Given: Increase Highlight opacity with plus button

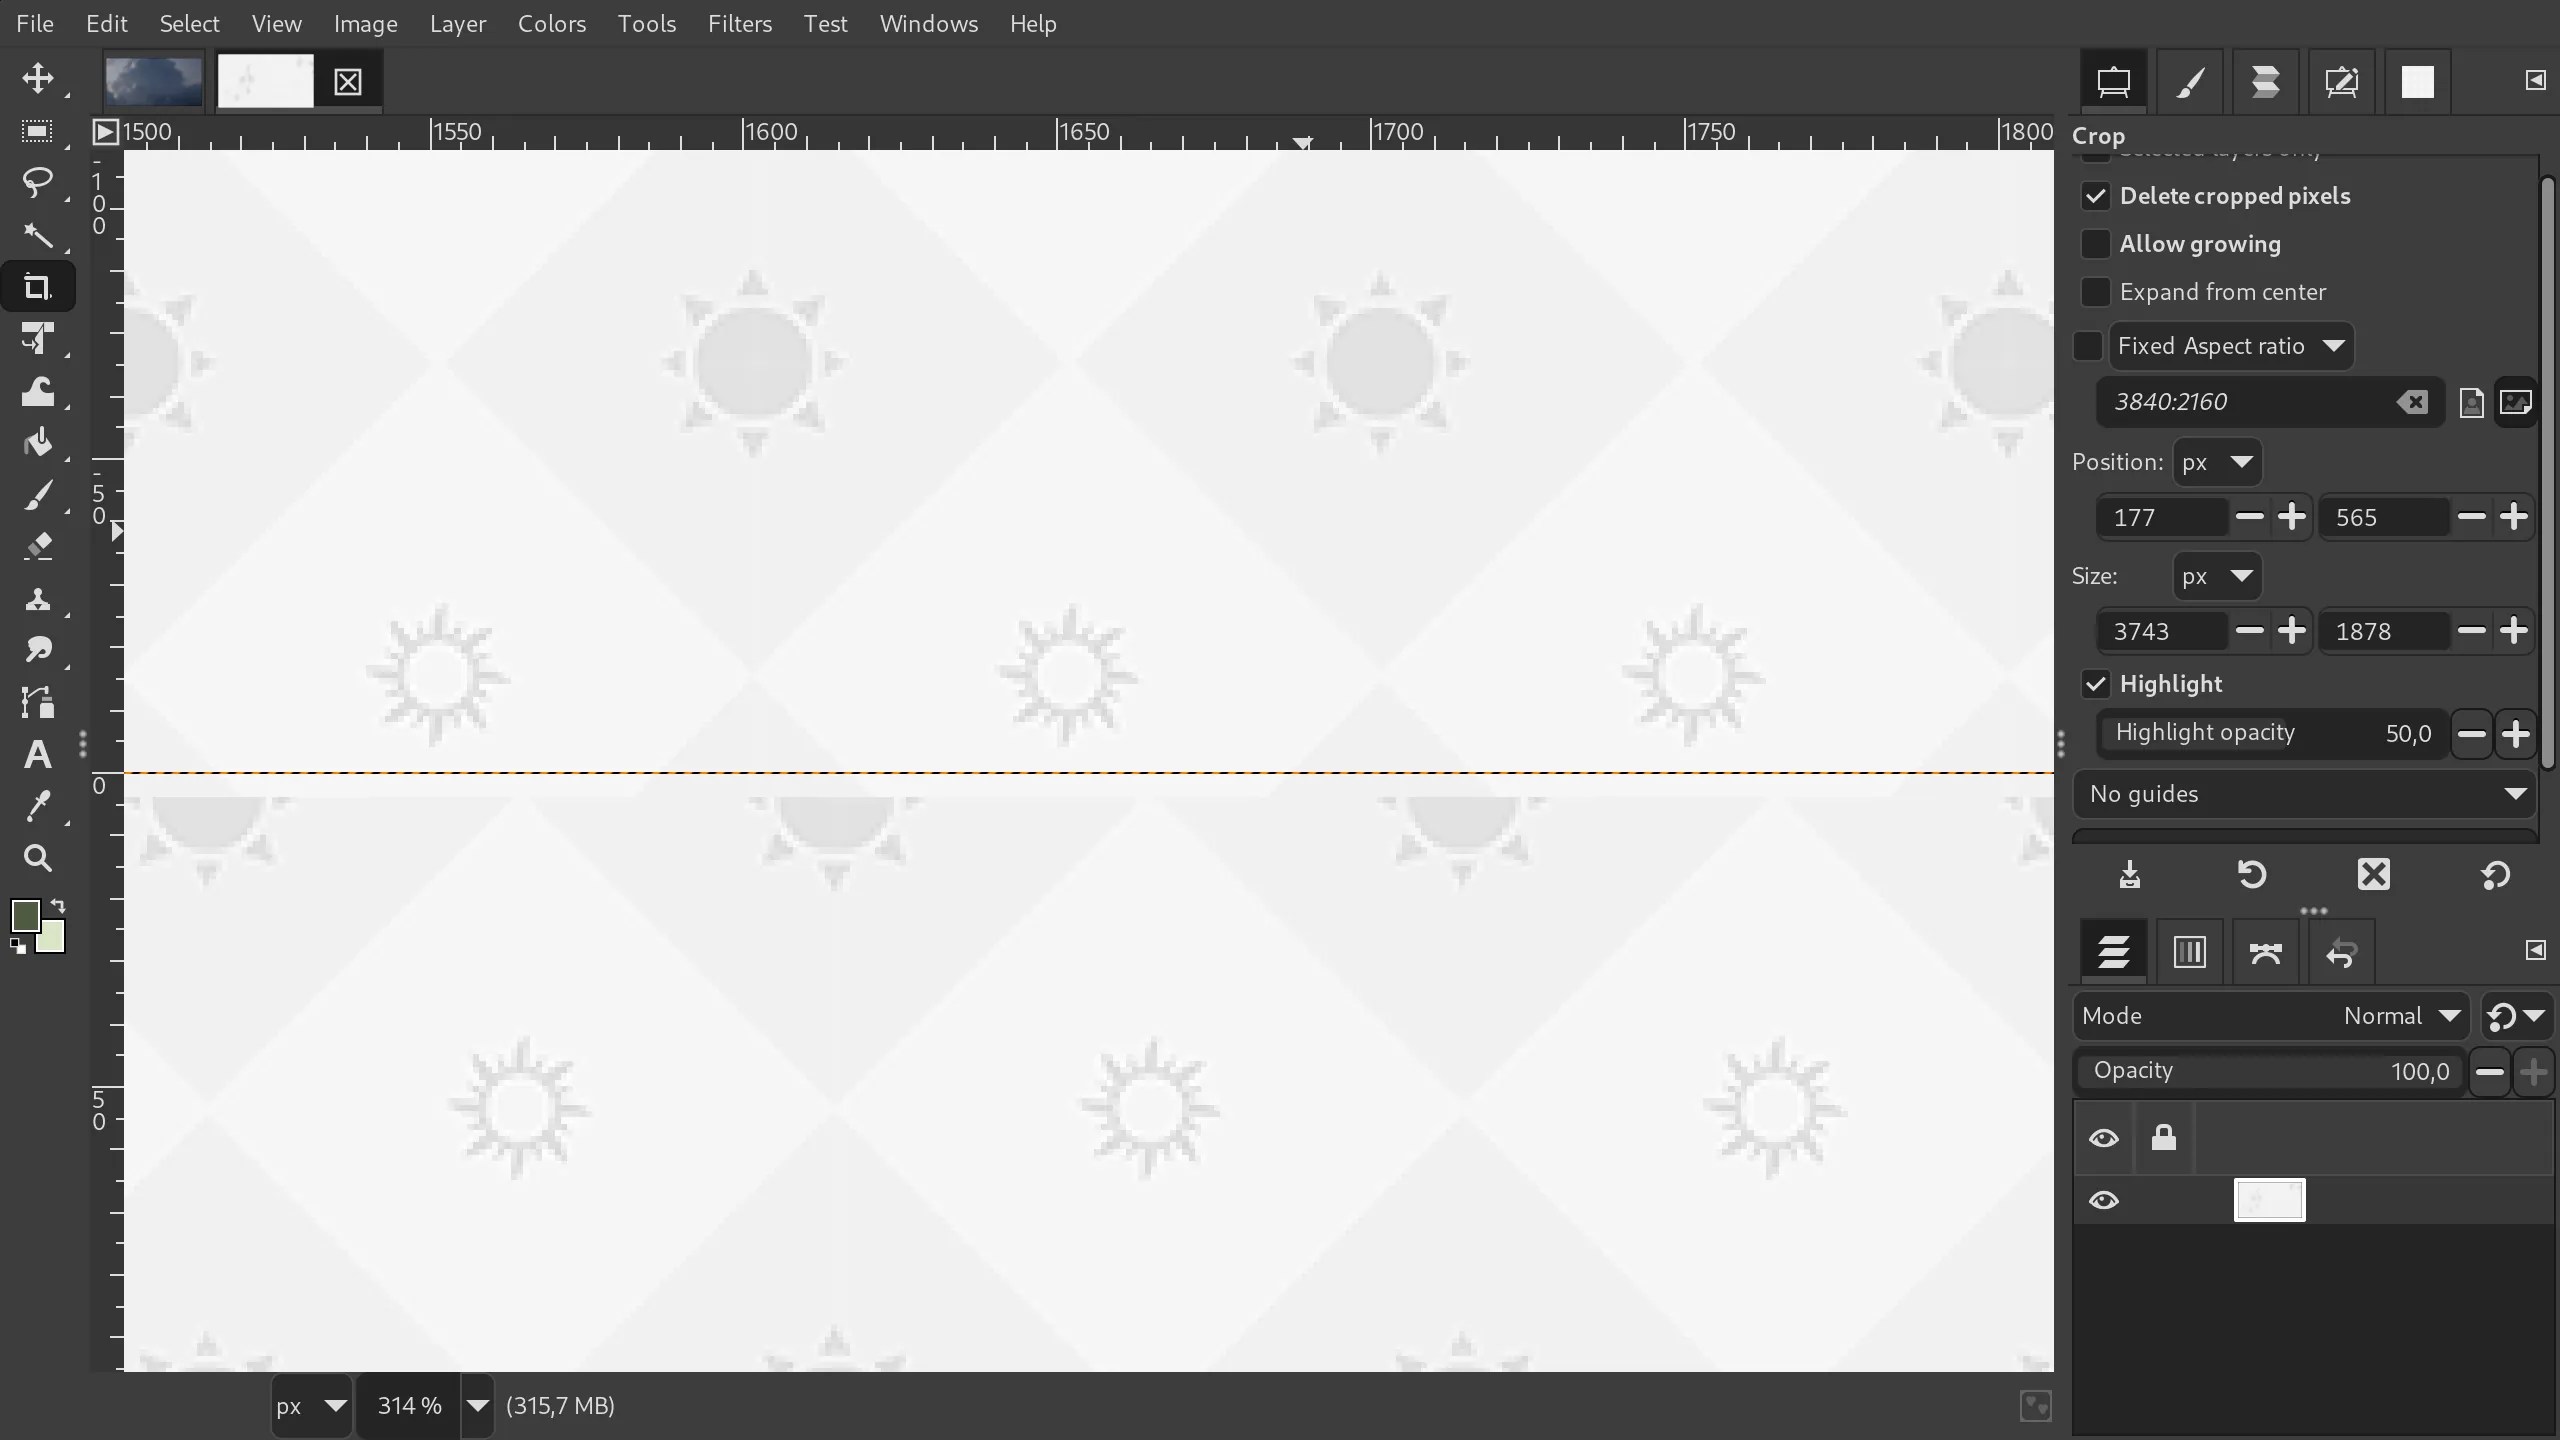Looking at the screenshot, I should pos(2517,733).
